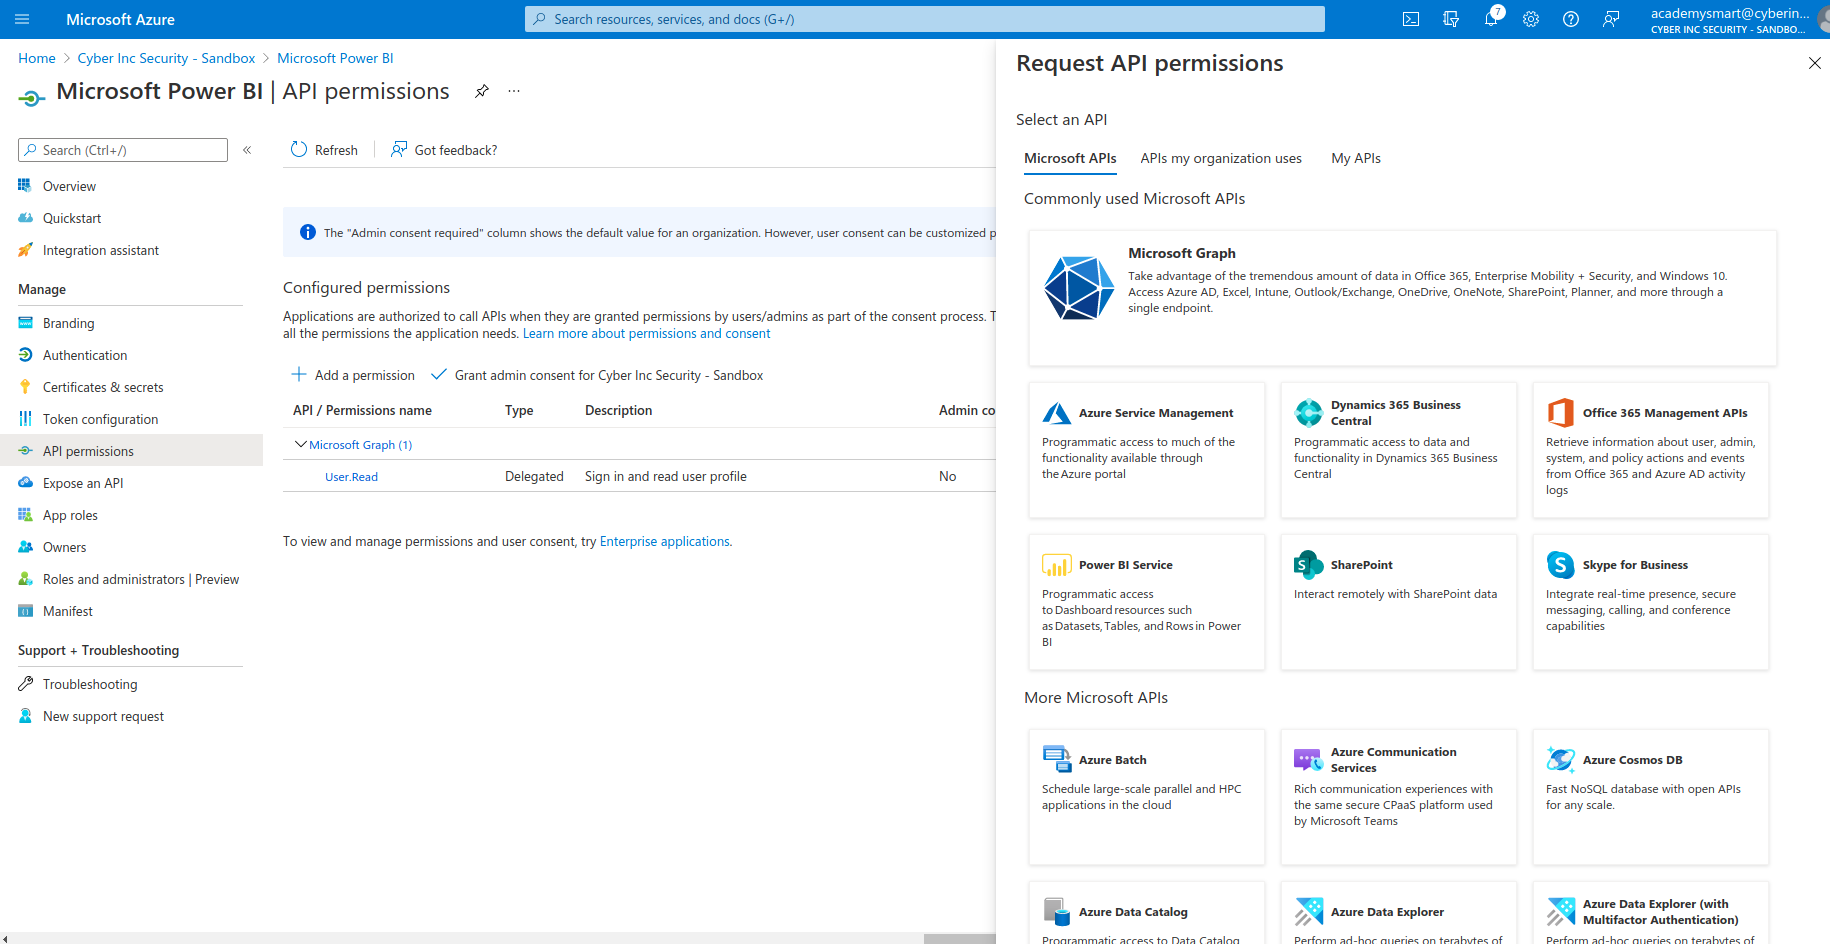
Task: Open portal settings gear
Action: pos(1531,19)
